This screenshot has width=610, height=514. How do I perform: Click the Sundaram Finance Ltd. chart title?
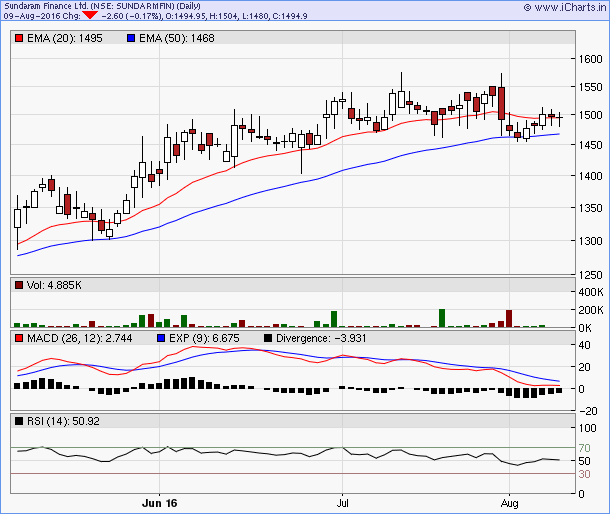point(102,6)
